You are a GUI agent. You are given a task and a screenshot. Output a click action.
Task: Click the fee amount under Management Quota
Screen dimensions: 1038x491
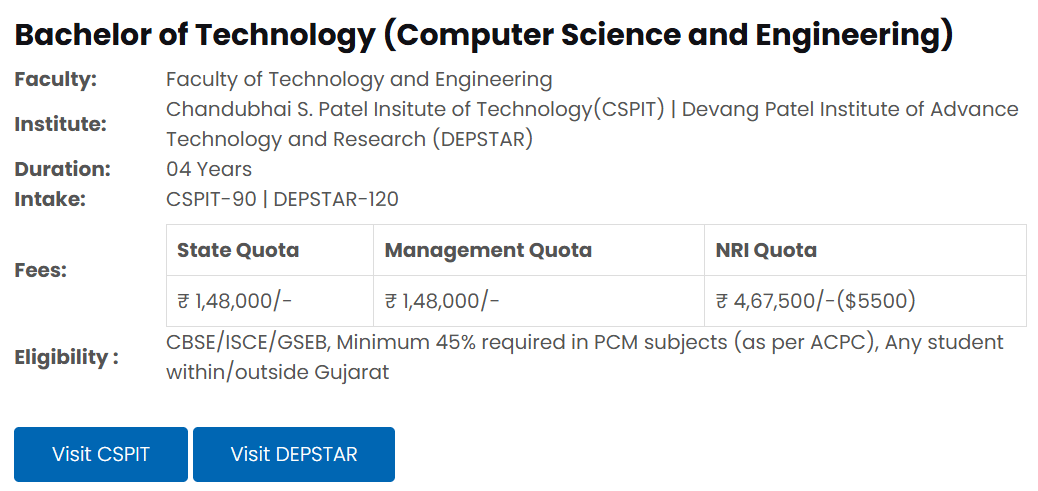pyautogui.click(x=442, y=300)
